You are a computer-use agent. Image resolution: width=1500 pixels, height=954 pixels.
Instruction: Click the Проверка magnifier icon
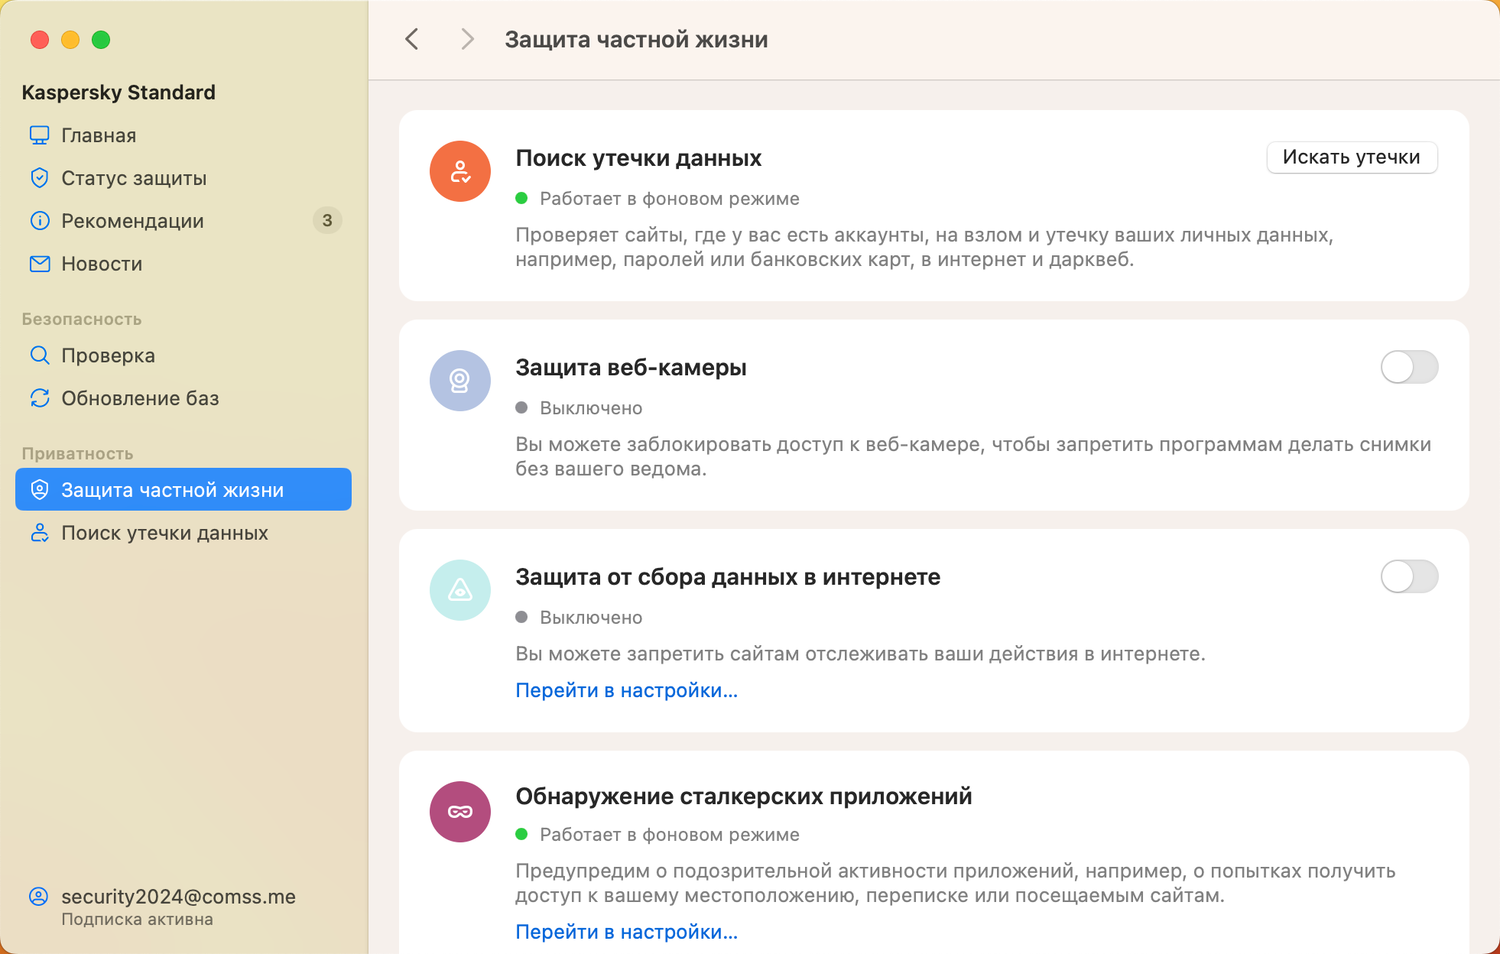pos(40,355)
